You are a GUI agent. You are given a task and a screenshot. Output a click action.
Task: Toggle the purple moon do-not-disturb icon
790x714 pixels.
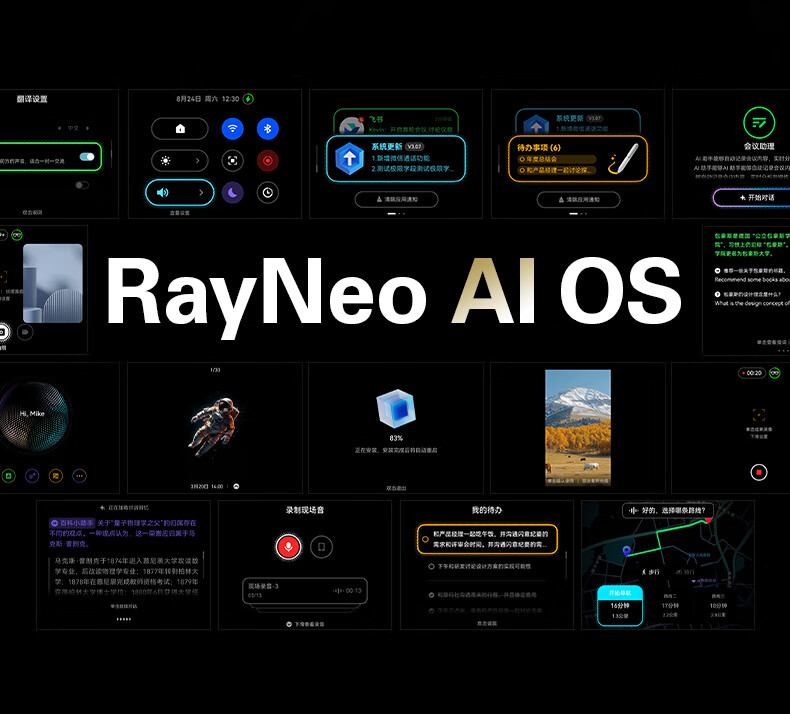tap(232, 192)
